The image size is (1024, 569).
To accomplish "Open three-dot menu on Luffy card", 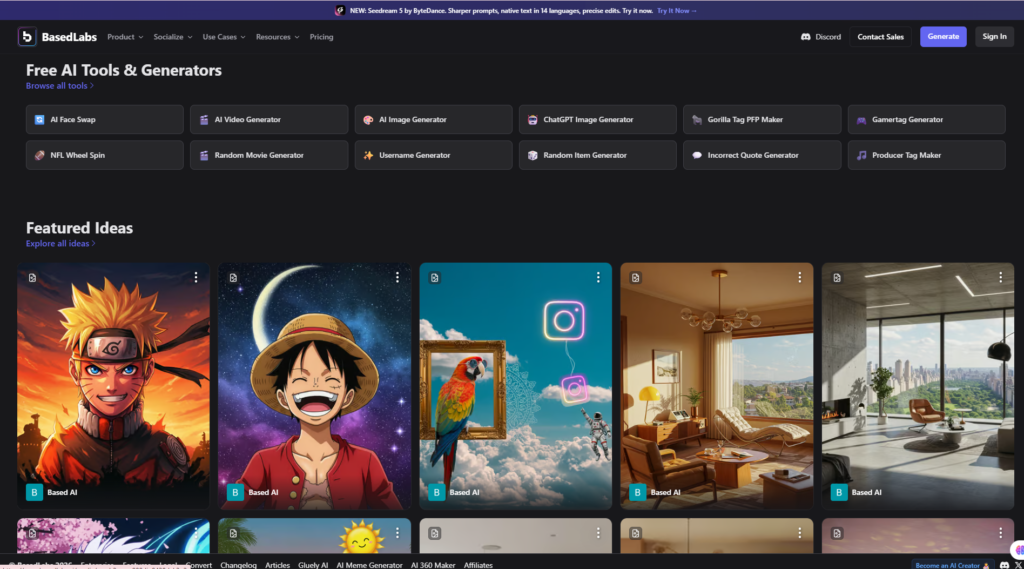I will pyautogui.click(x=397, y=278).
